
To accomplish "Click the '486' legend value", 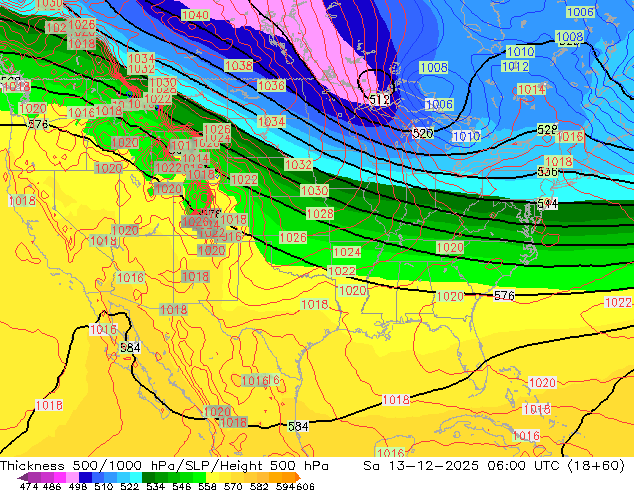I will [52, 486].
